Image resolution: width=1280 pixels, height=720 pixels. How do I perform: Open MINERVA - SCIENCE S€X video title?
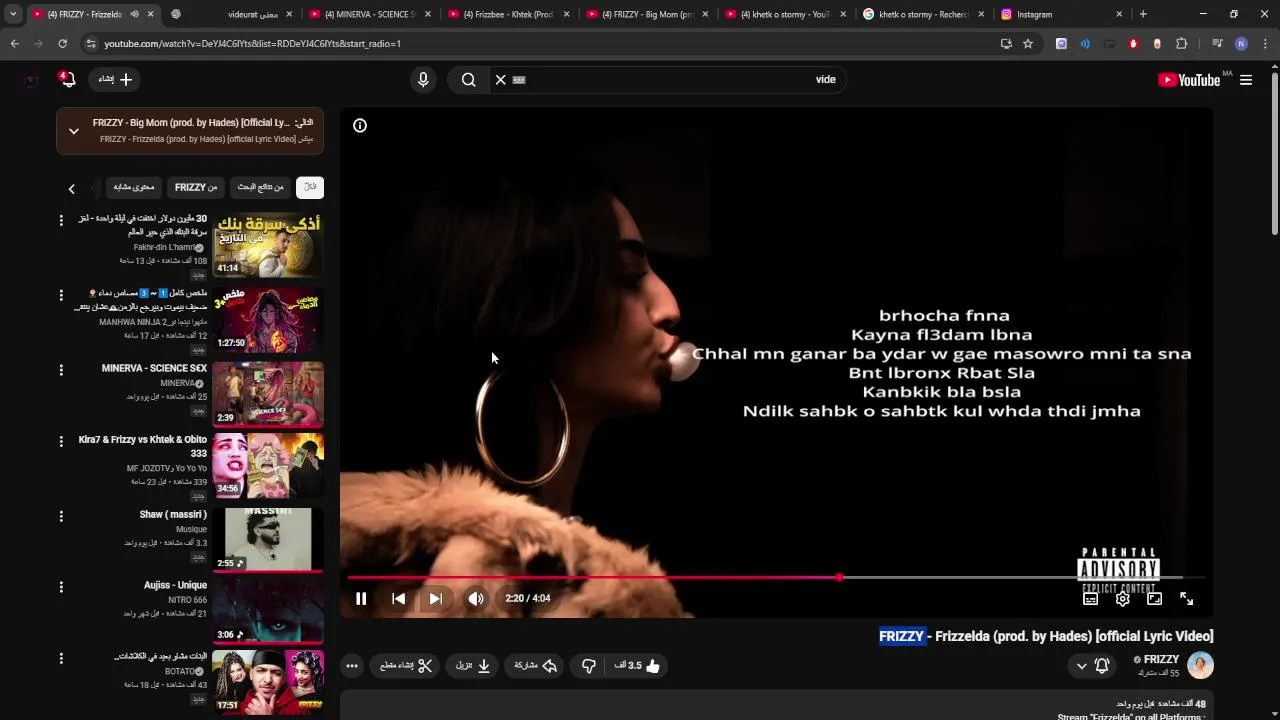point(154,368)
